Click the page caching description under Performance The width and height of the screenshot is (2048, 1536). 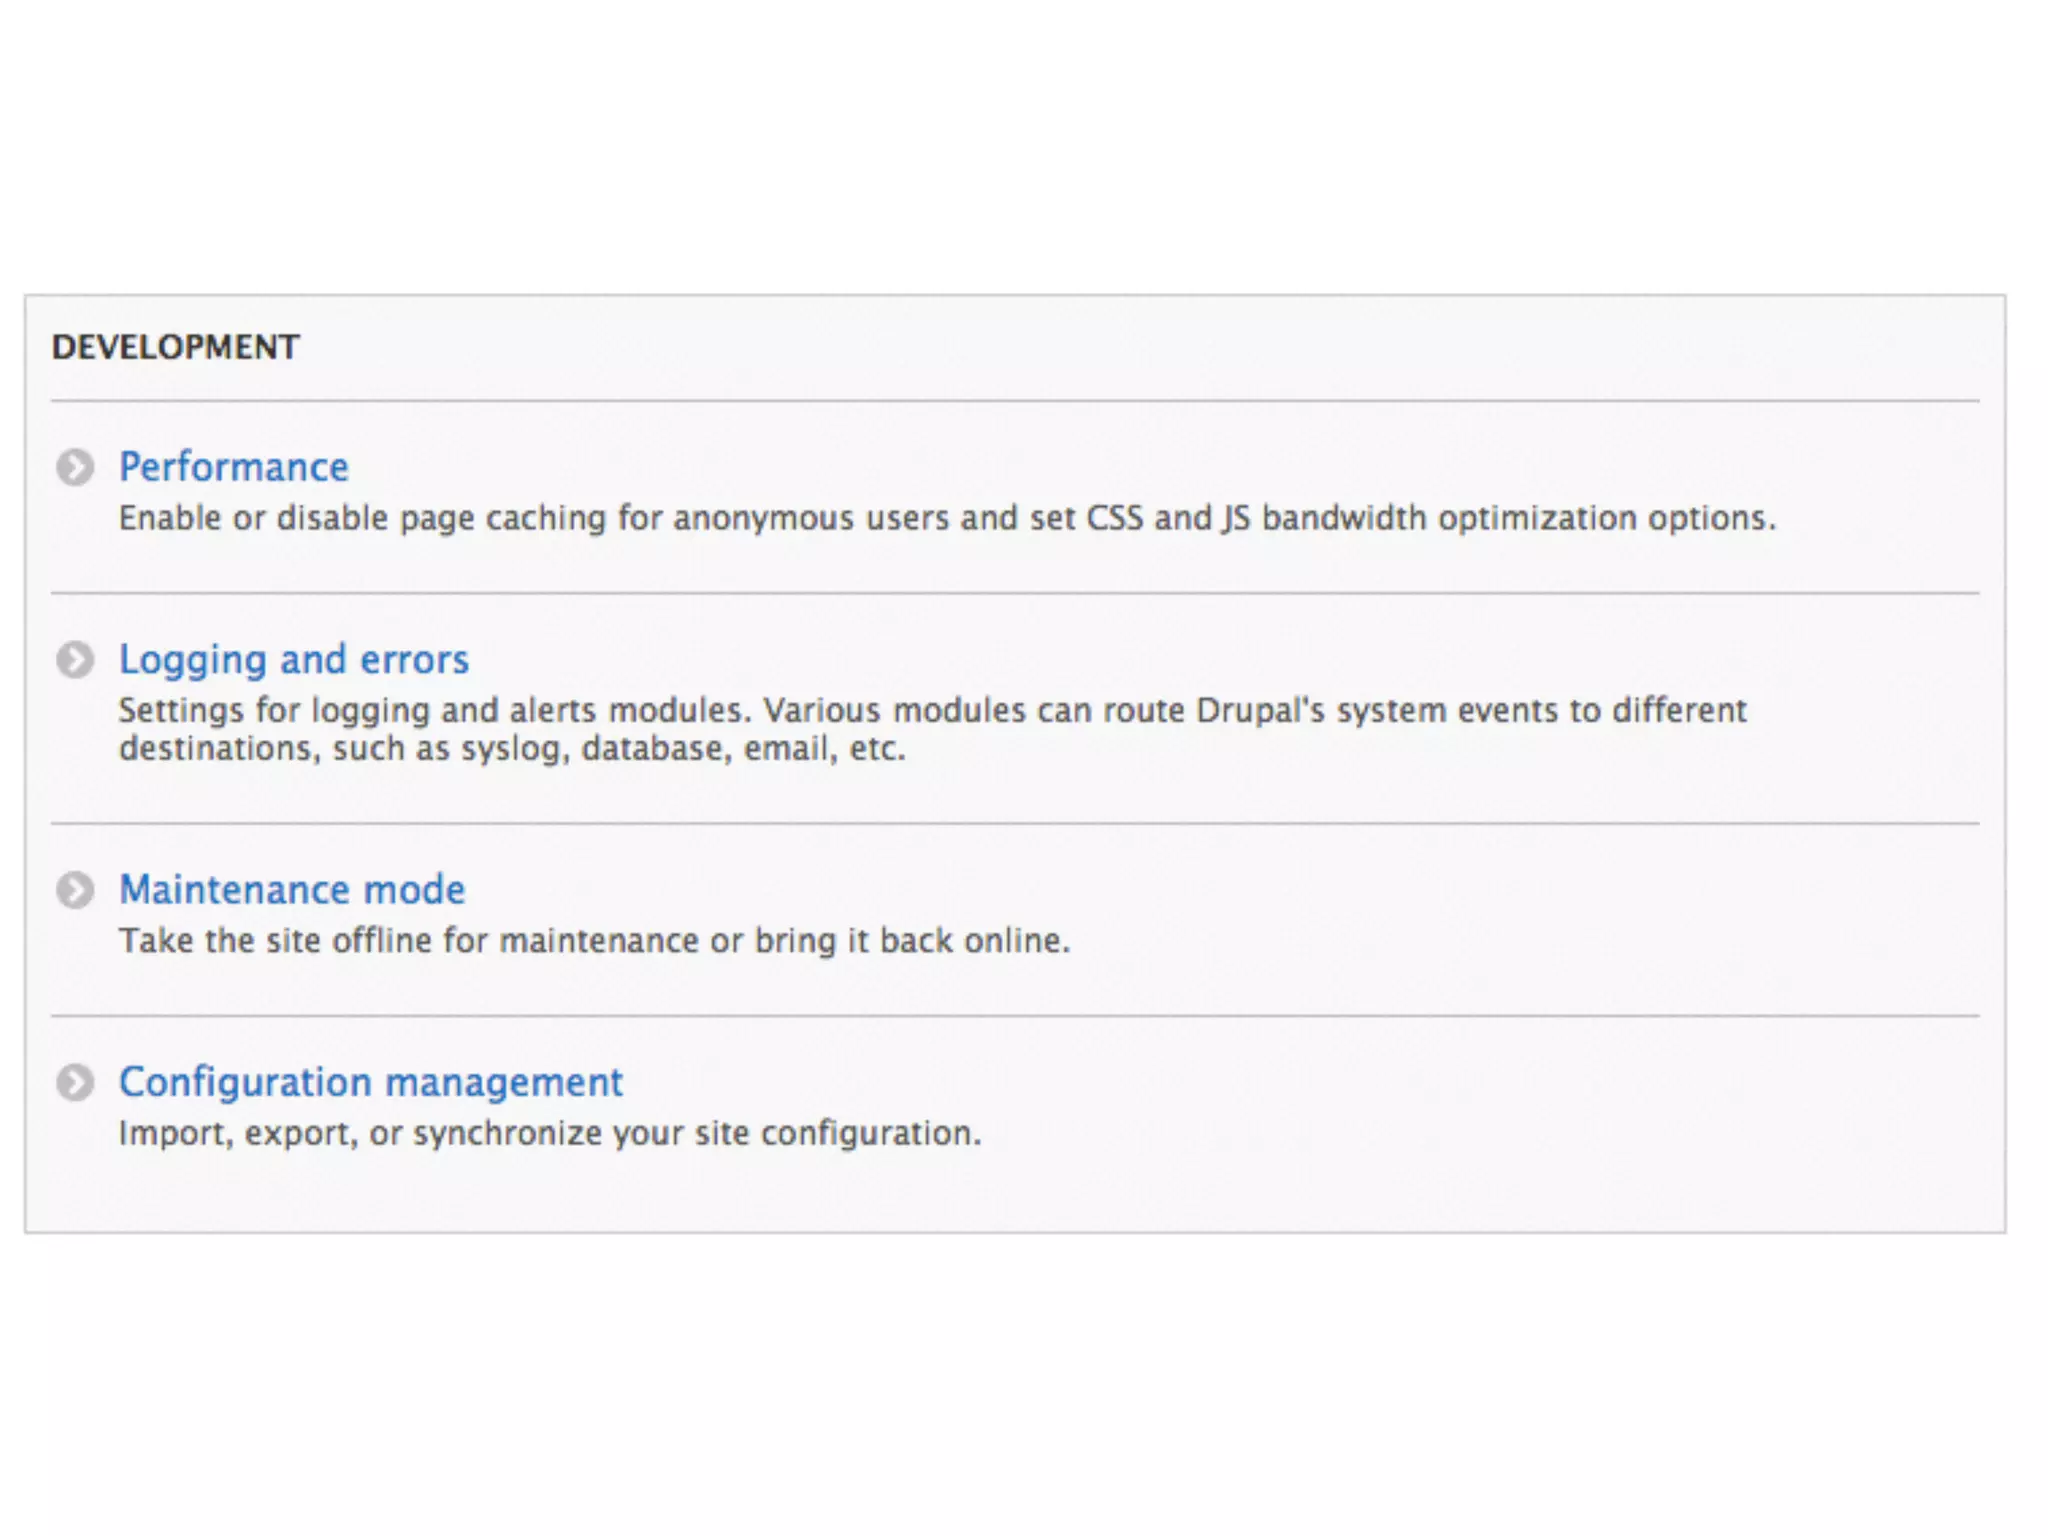[x=946, y=518]
